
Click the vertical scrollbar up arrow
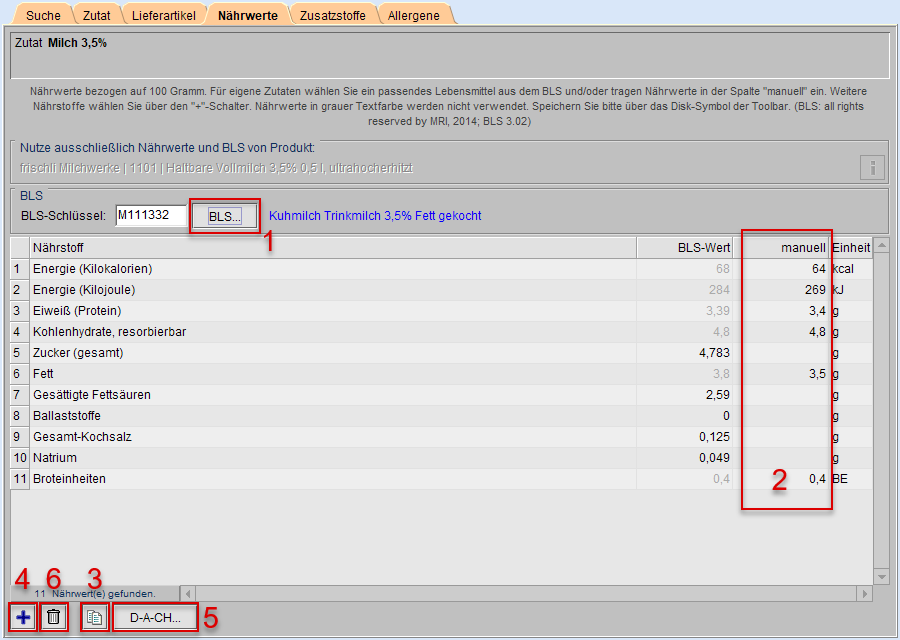pos(880,246)
